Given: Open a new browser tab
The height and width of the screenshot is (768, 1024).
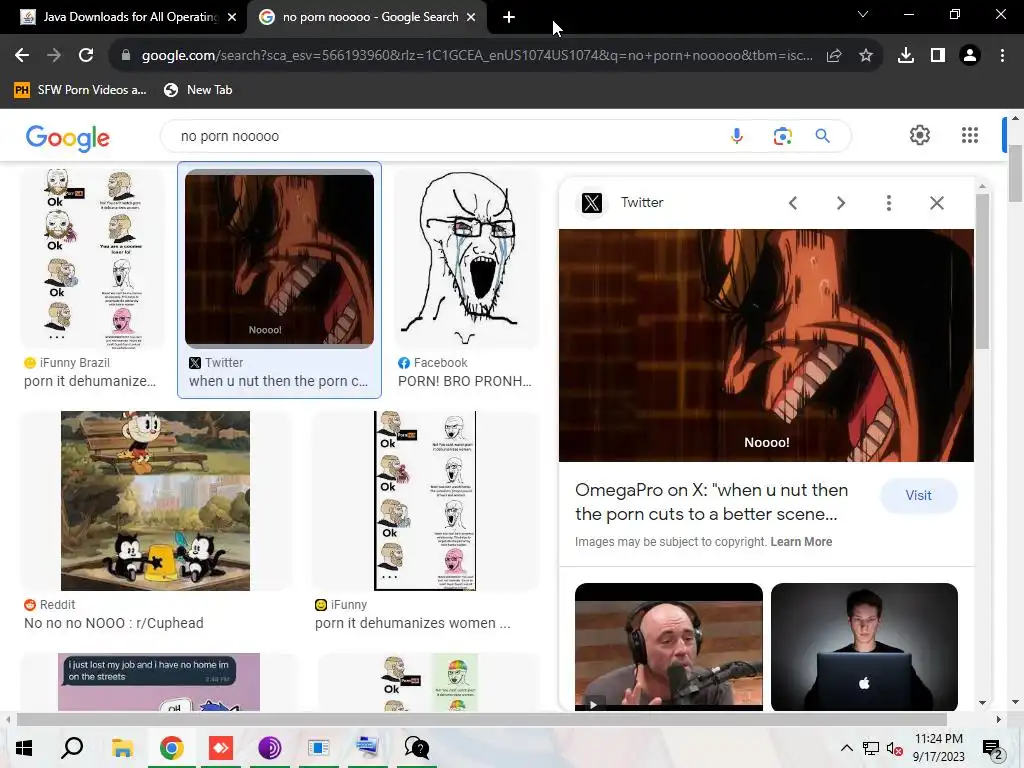Looking at the screenshot, I should coord(509,17).
